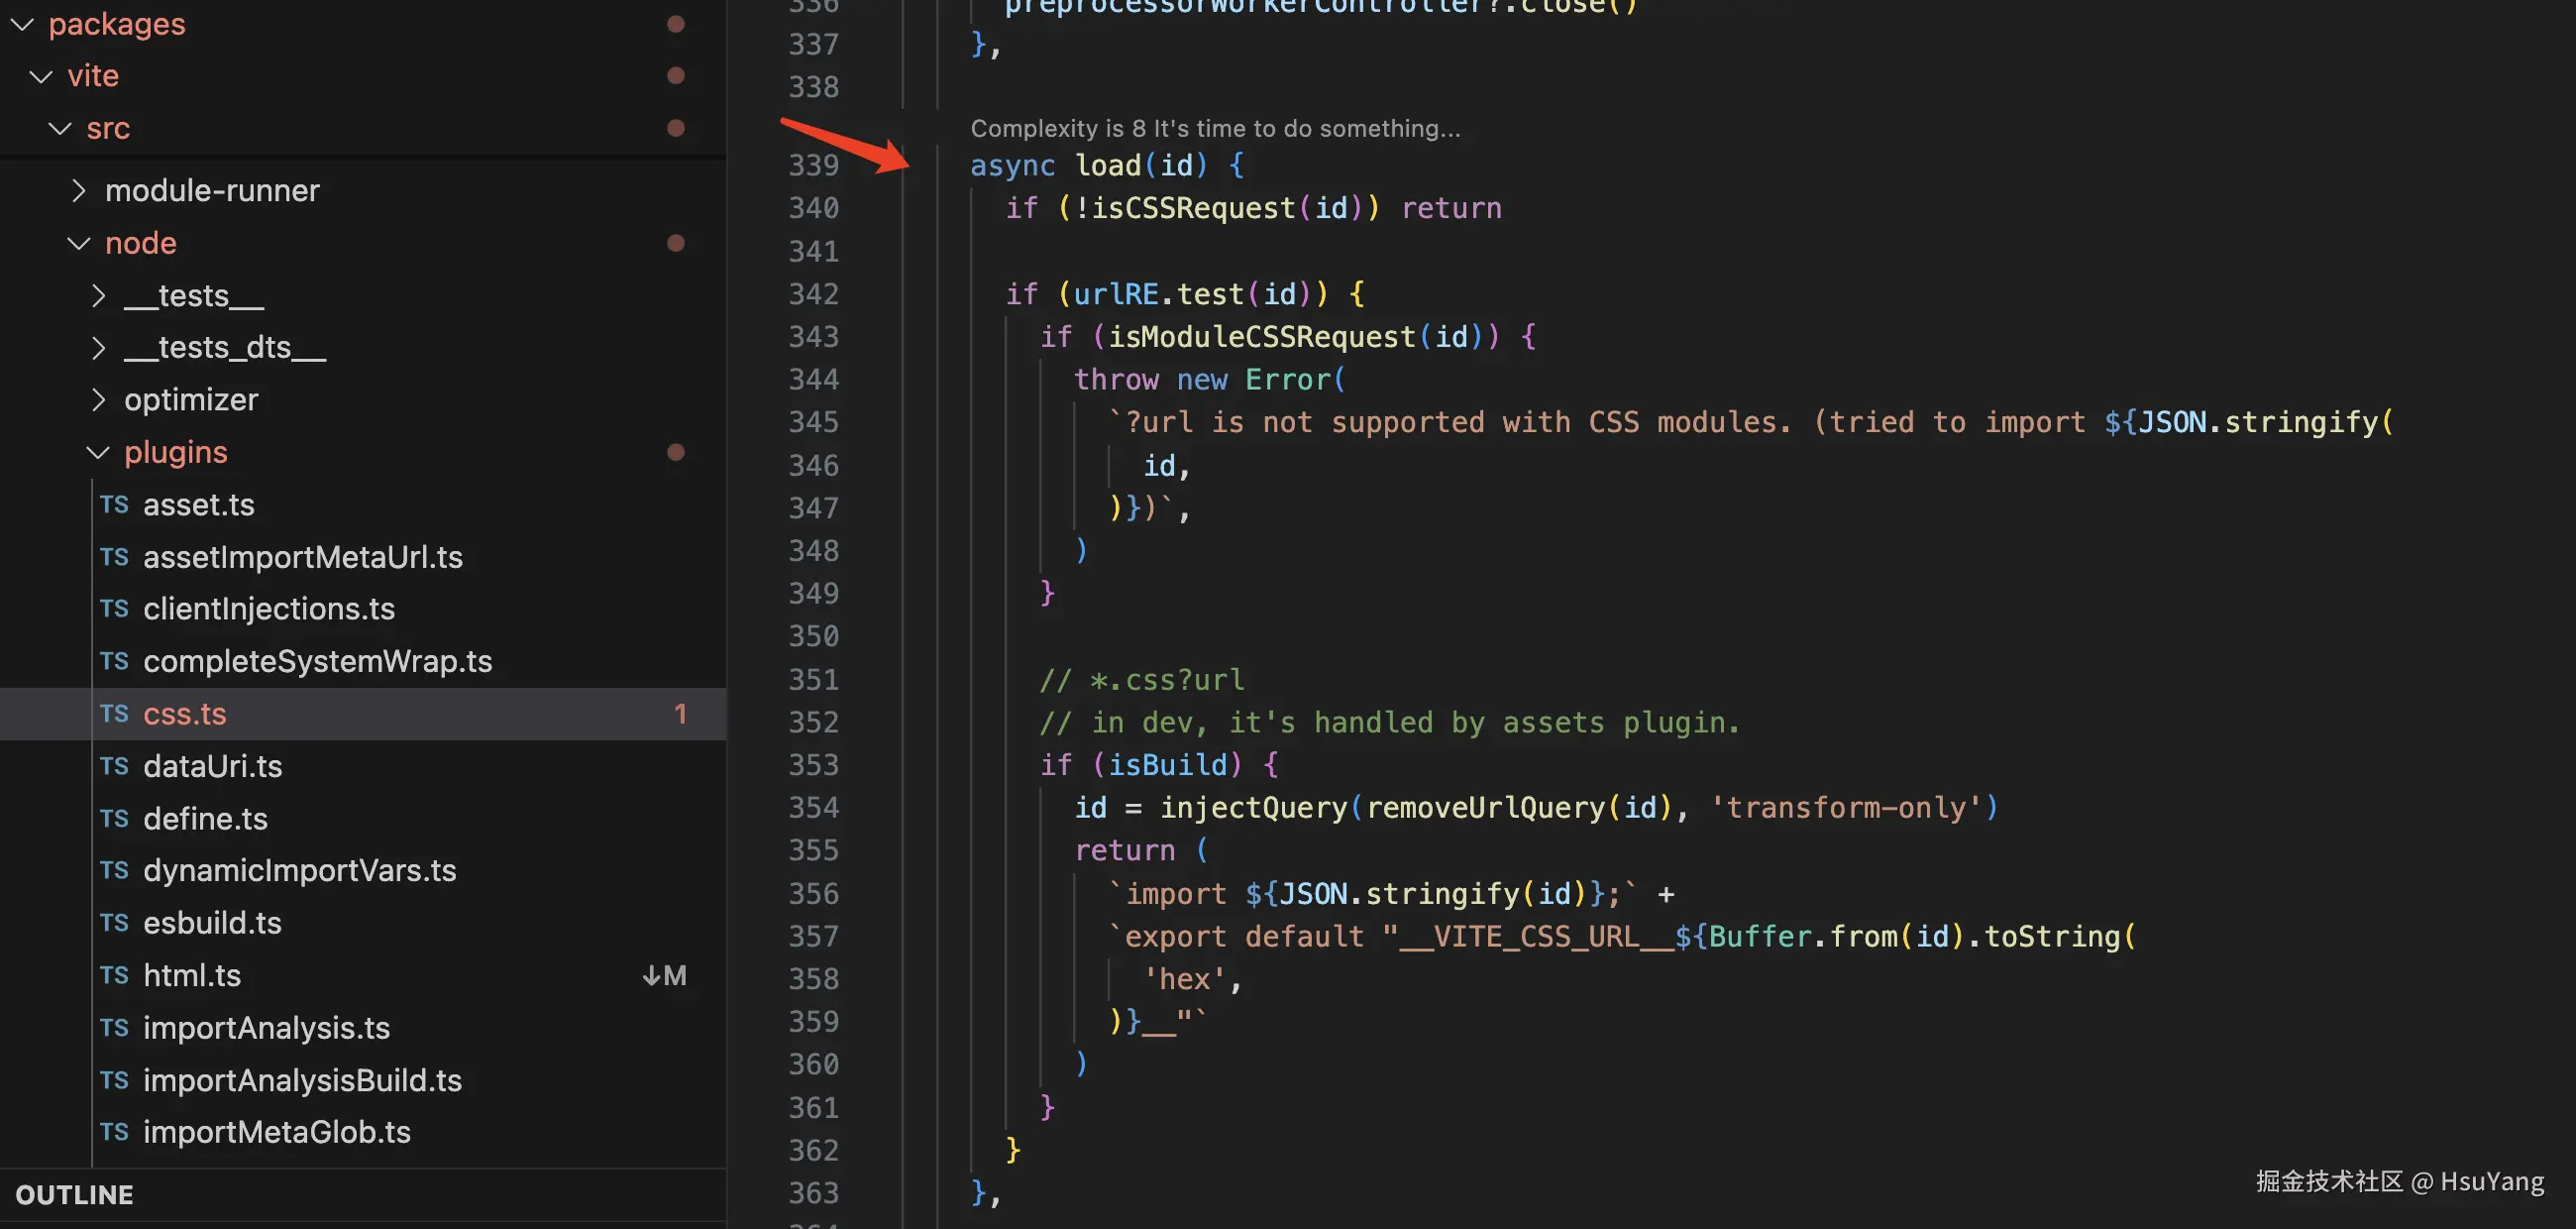The height and width of the screenshot is (1229, 2576).
Task: Click the TS icon beside asset.ts
Action: click(x=114, y=505)
